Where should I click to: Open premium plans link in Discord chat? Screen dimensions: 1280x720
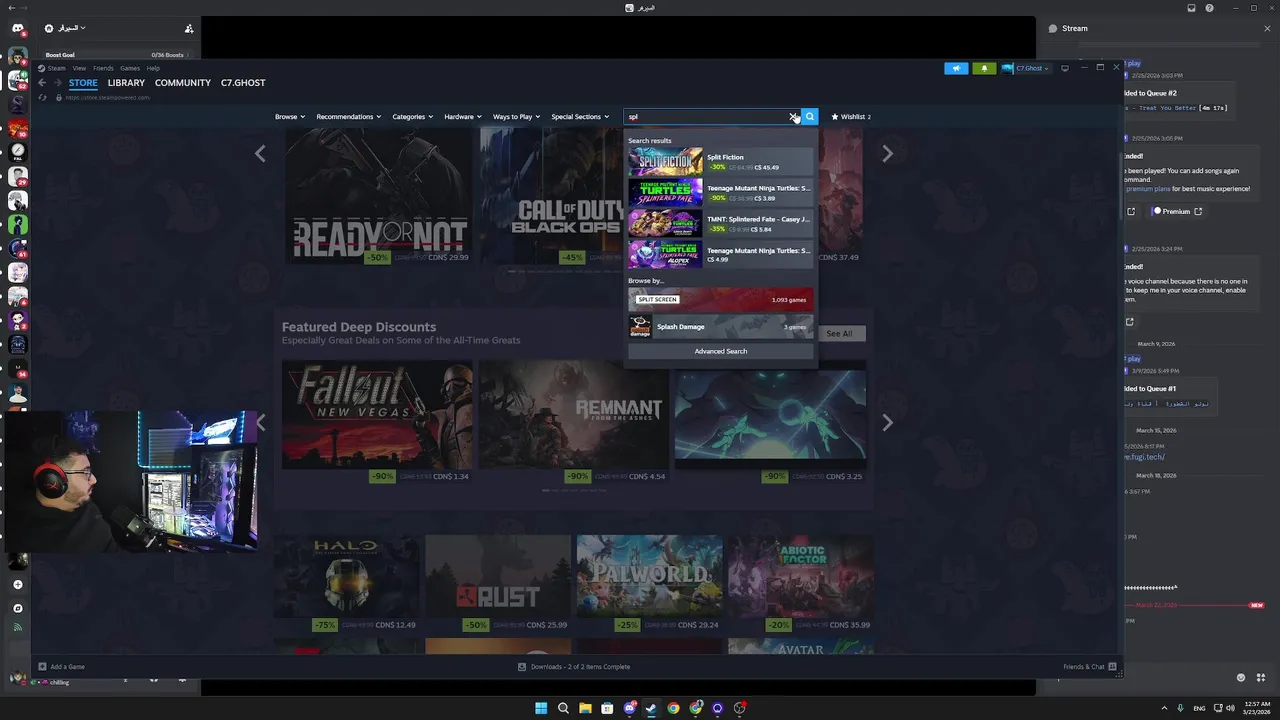click(1147, 189)
